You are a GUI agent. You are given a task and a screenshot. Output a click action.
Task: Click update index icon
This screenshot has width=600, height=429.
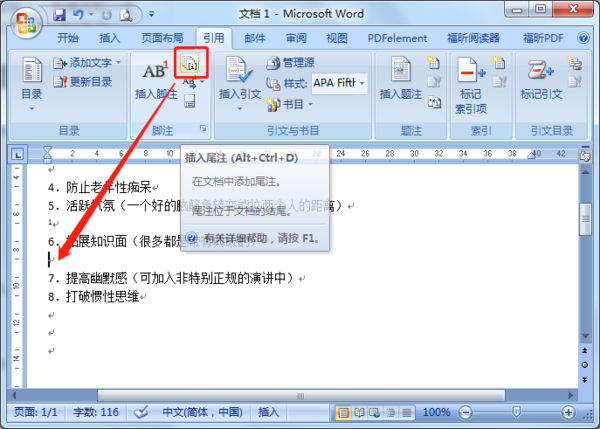(499, 82)
